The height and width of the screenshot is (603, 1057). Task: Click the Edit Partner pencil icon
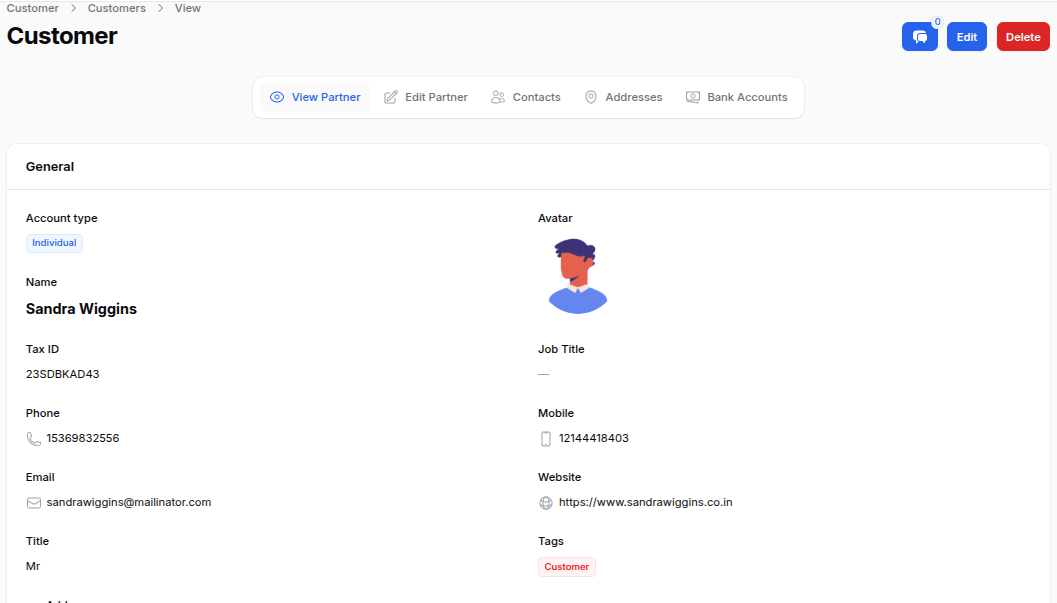click(390, 96)
